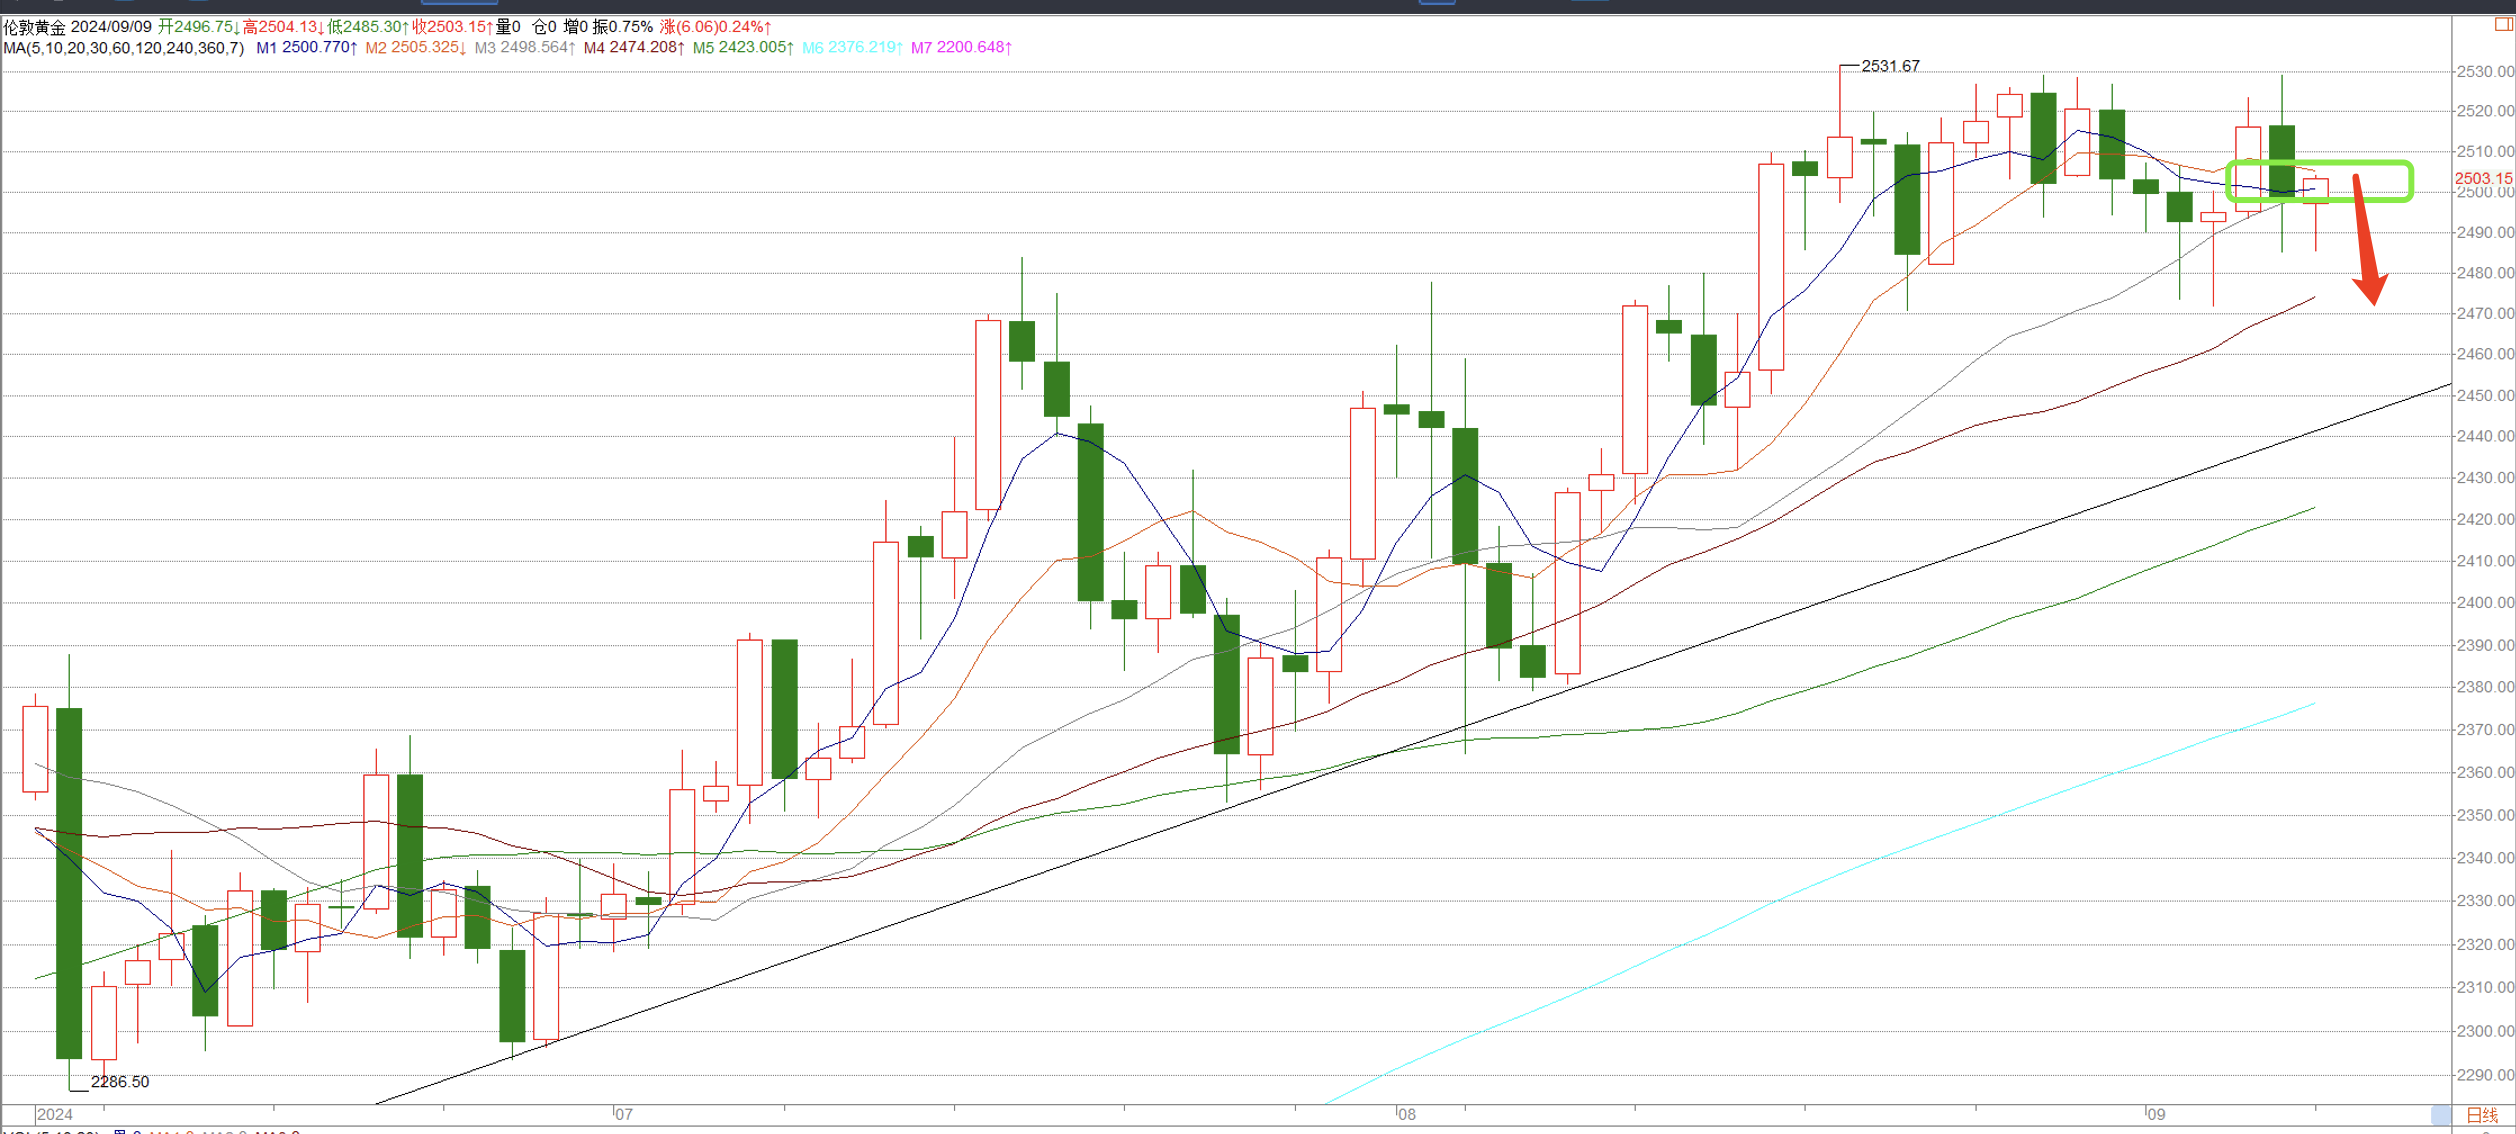Image resolution: width=2516 pixels, height=1134 pixels.
Task: Click the 09 month marker on time axis
Action: coord(2156,1114)
